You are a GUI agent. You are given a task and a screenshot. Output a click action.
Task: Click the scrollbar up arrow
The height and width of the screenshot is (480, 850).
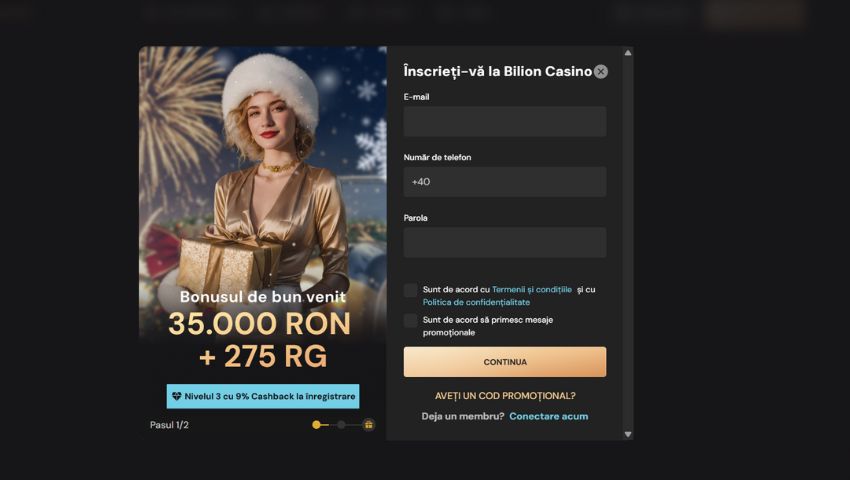(x=628, y=53)
